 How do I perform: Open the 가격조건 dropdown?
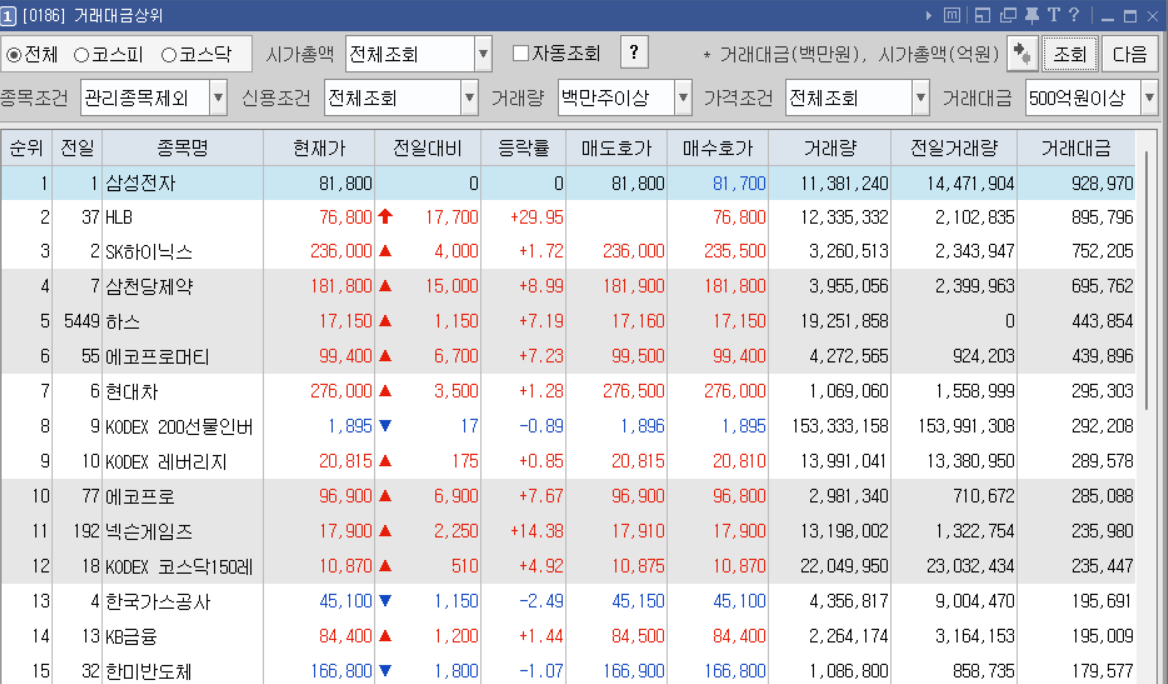pos(921,98)
